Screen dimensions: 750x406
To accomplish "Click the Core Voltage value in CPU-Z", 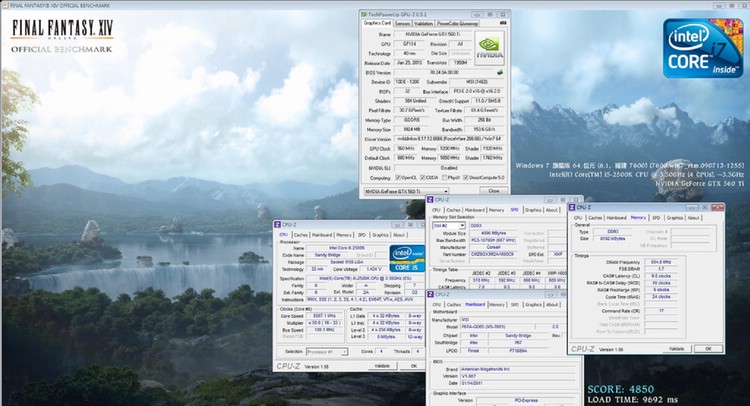I will coord(374,269).
